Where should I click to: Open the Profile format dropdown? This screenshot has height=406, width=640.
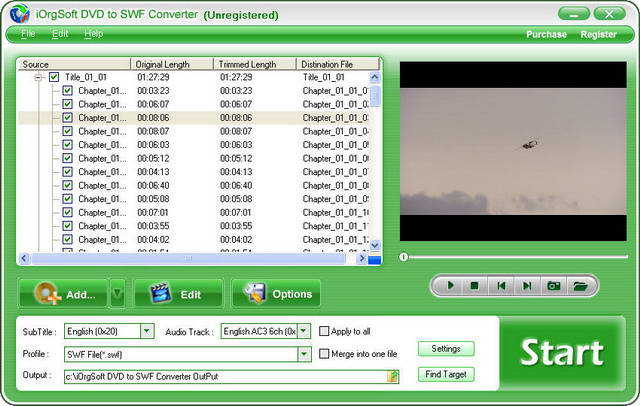304,354
